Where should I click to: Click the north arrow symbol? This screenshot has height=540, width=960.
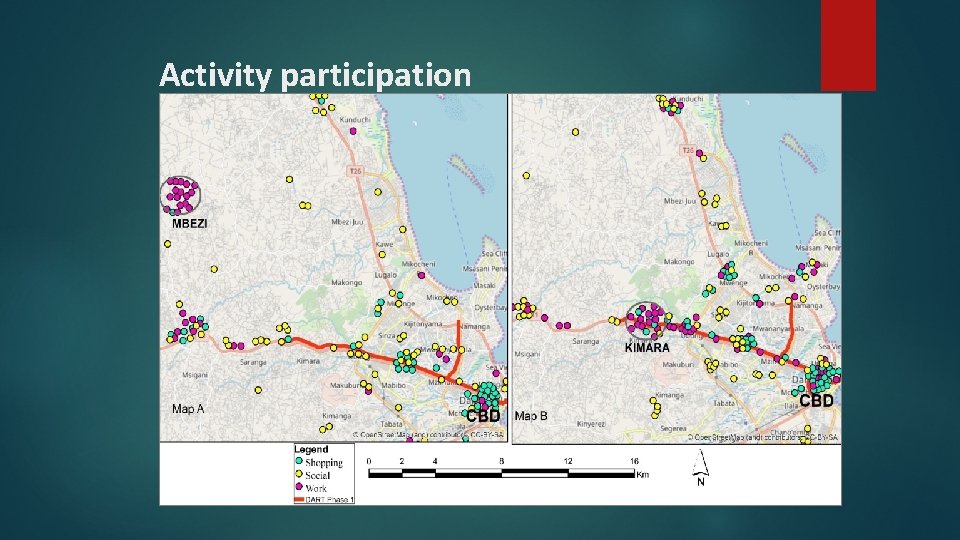700,467
